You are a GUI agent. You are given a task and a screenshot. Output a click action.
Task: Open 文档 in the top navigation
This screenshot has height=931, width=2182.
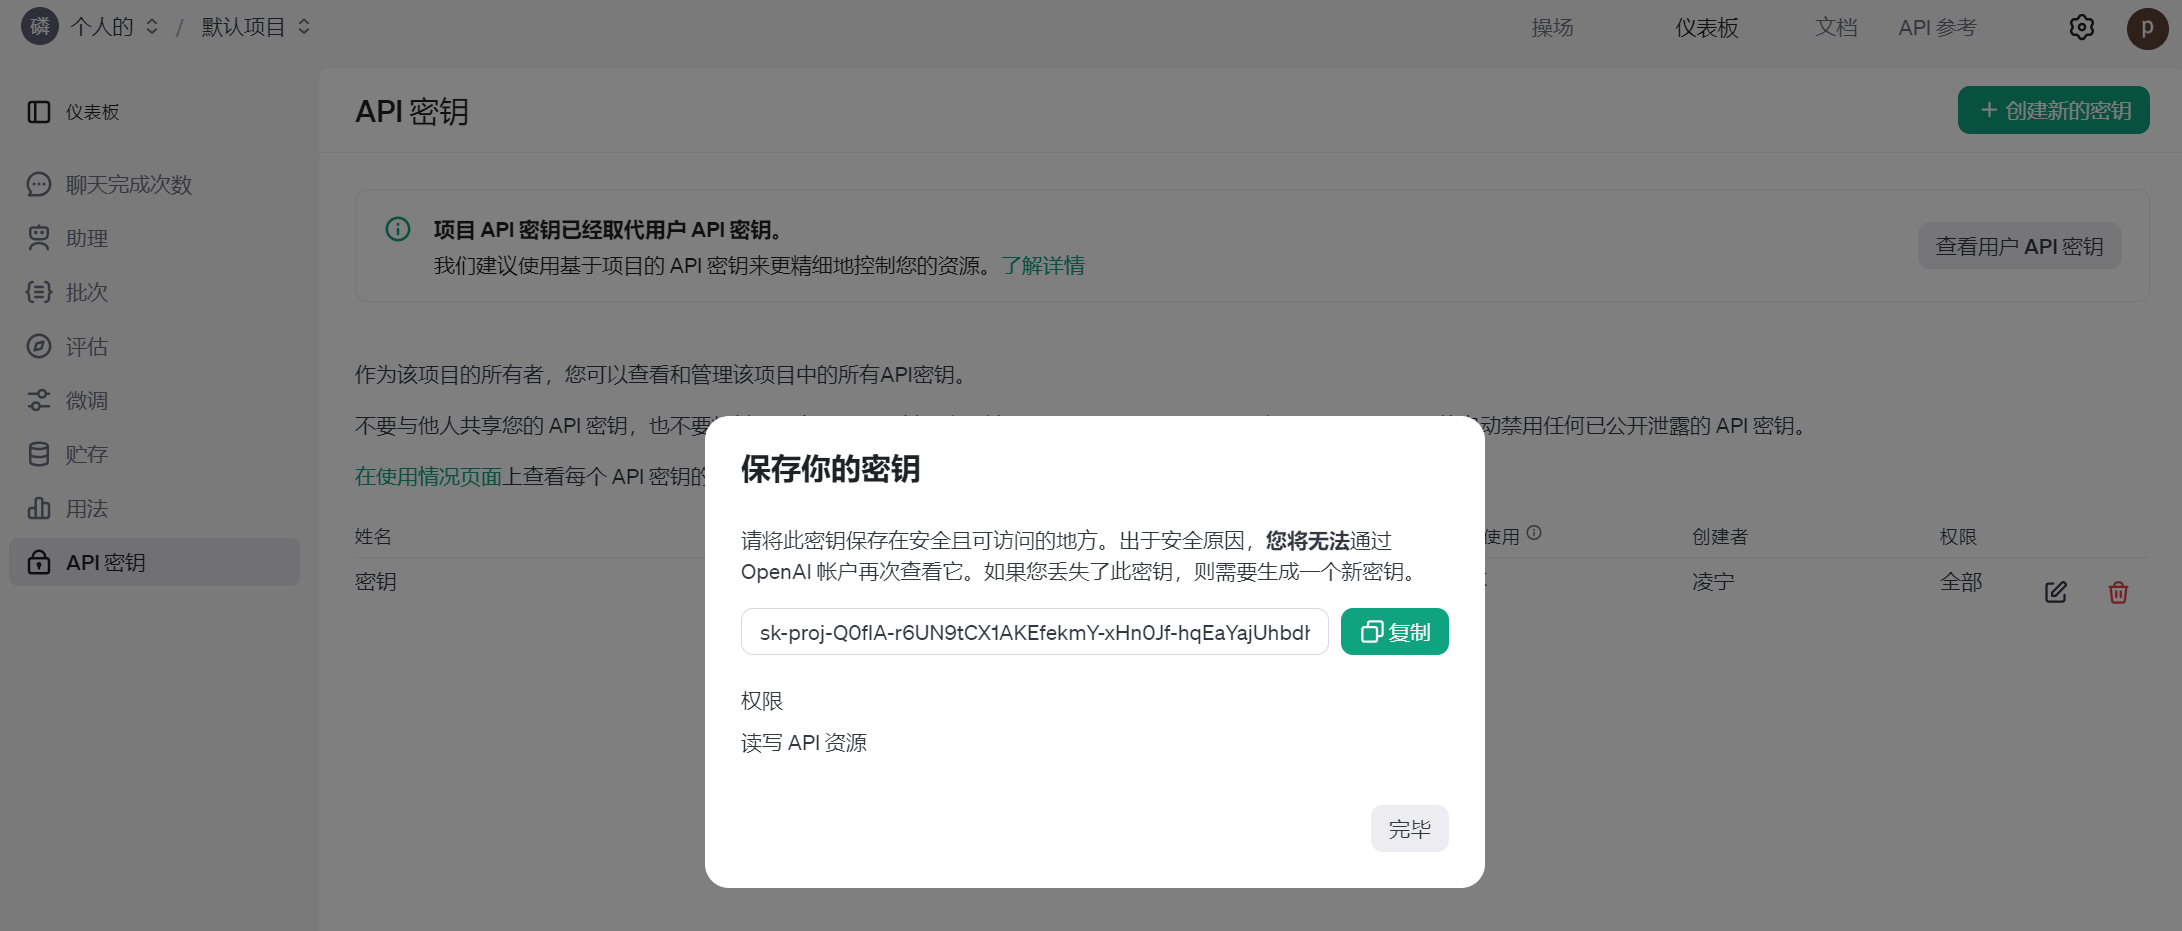pyautogui.click(x=1836, y=28)
